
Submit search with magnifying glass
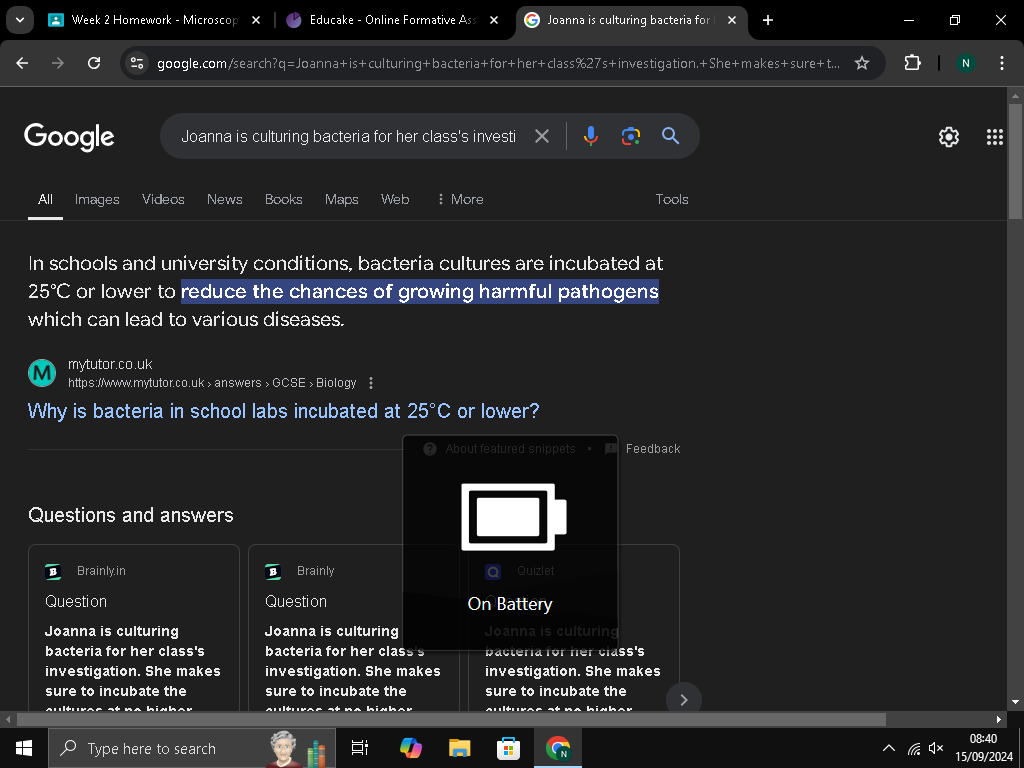pyautogui.click(x=671, y=136)
